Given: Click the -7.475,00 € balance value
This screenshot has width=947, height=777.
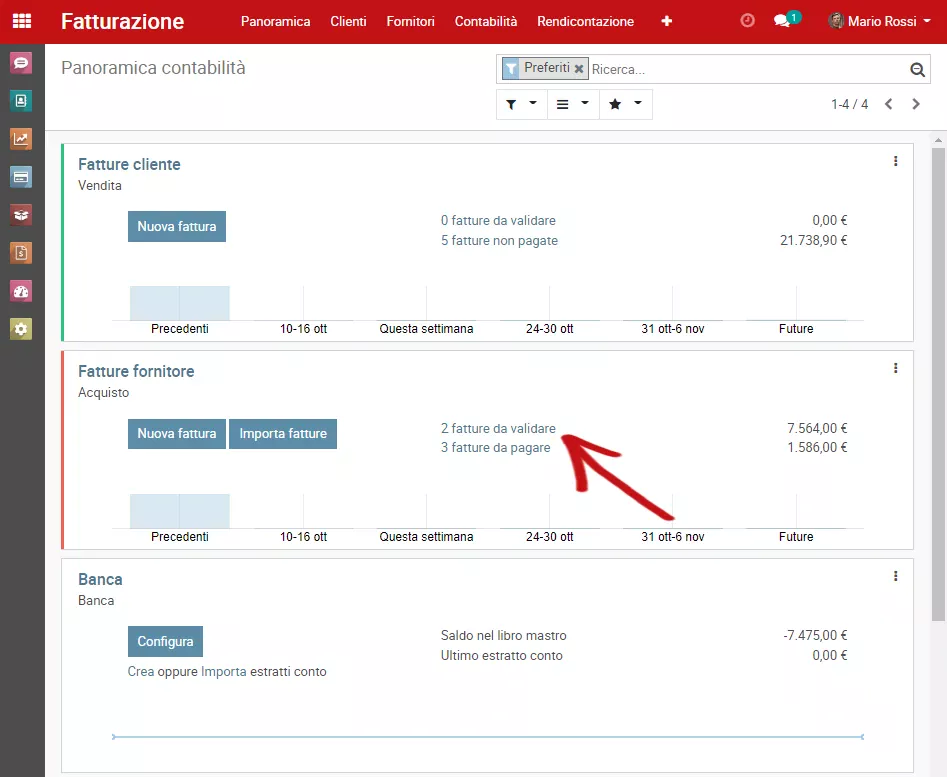Looking at the screenshot, I should 815,635.
